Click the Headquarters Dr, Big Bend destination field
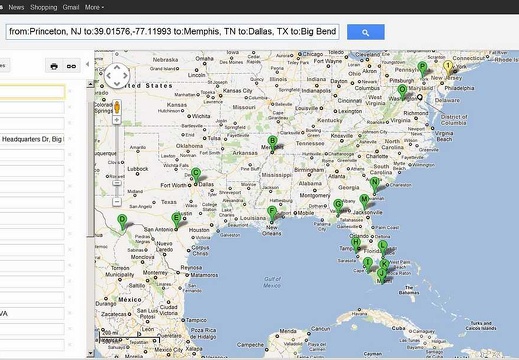Viewport: 519px width, 360px height. 32,139
